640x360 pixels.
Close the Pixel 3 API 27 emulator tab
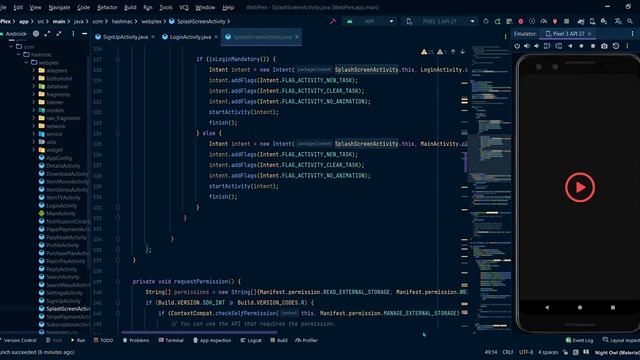point(589,34)
